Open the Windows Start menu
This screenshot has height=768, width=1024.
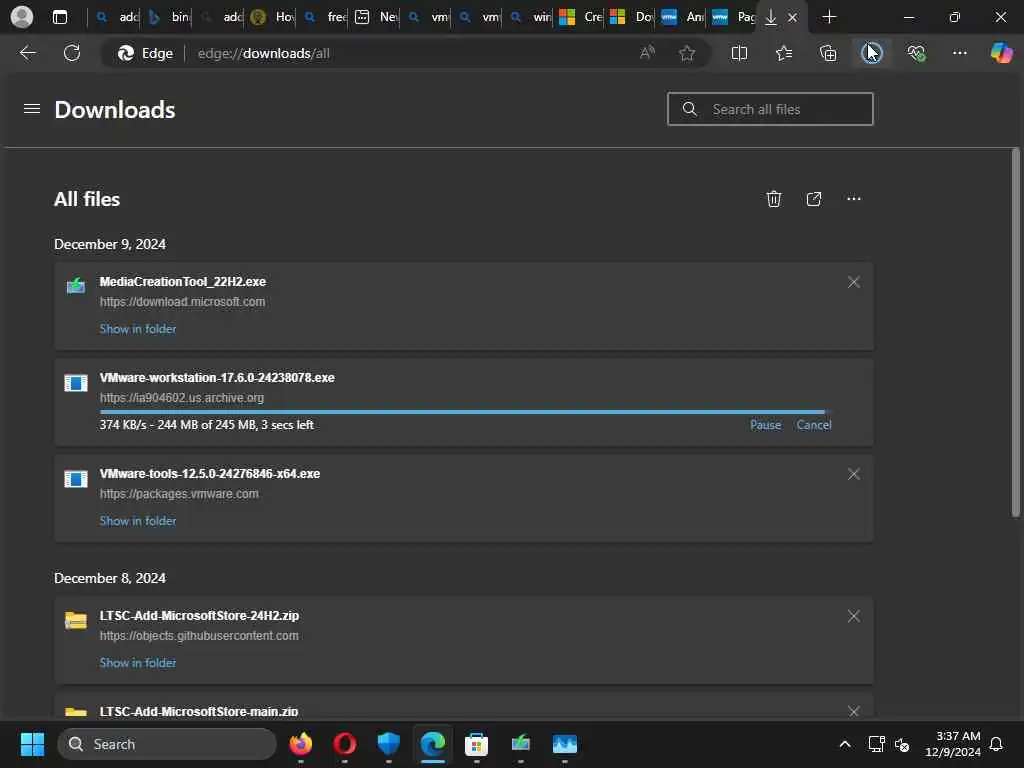(x=33, y=744)
